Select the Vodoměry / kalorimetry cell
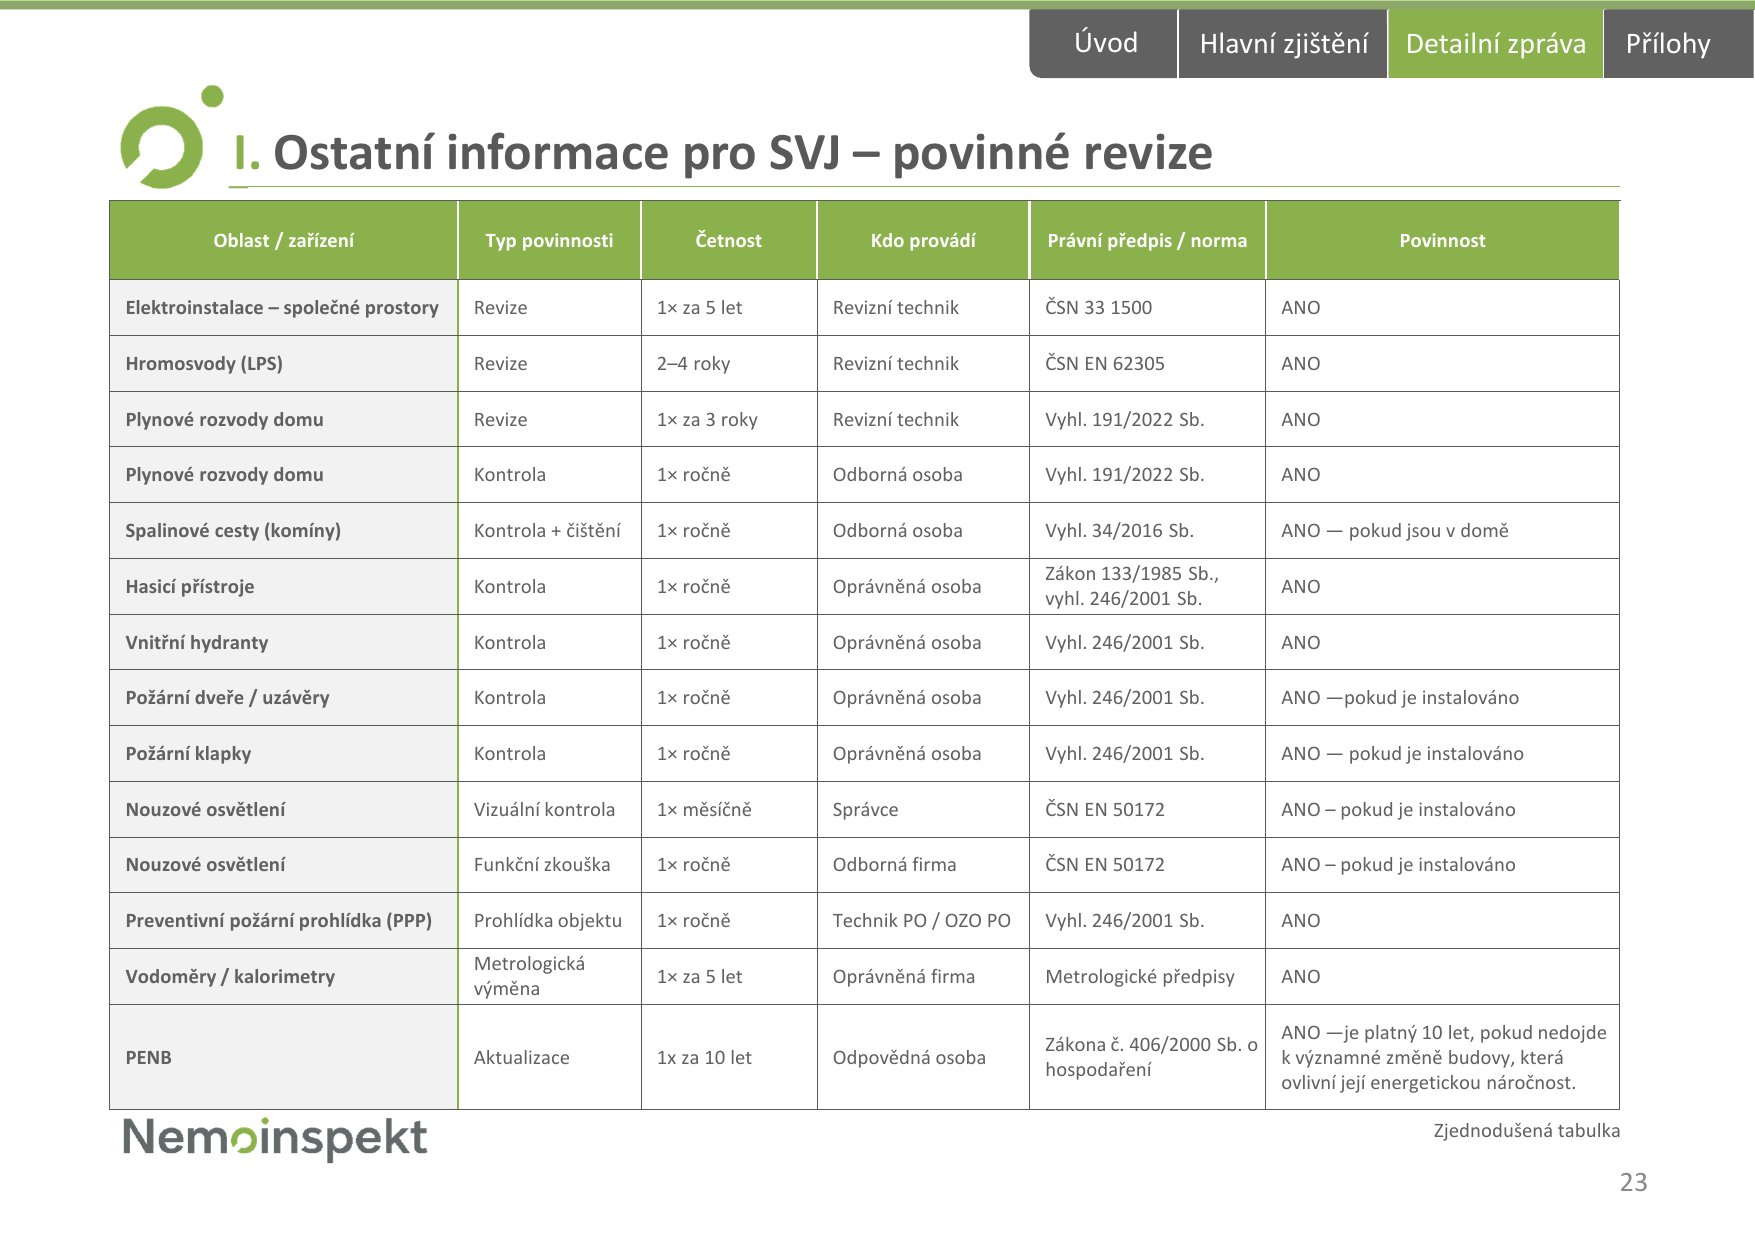Image resolution: width=1755 pixels, height=1240 pixels. pos(283,977)
